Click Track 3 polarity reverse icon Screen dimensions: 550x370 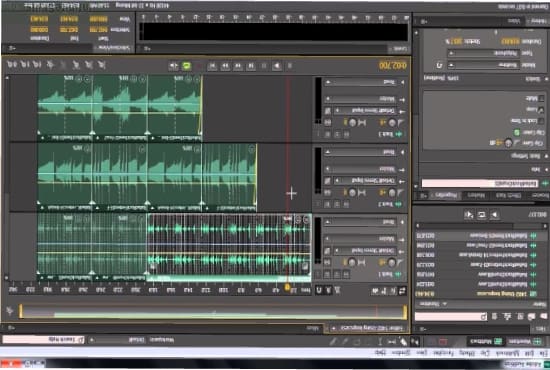coord(328,111)
